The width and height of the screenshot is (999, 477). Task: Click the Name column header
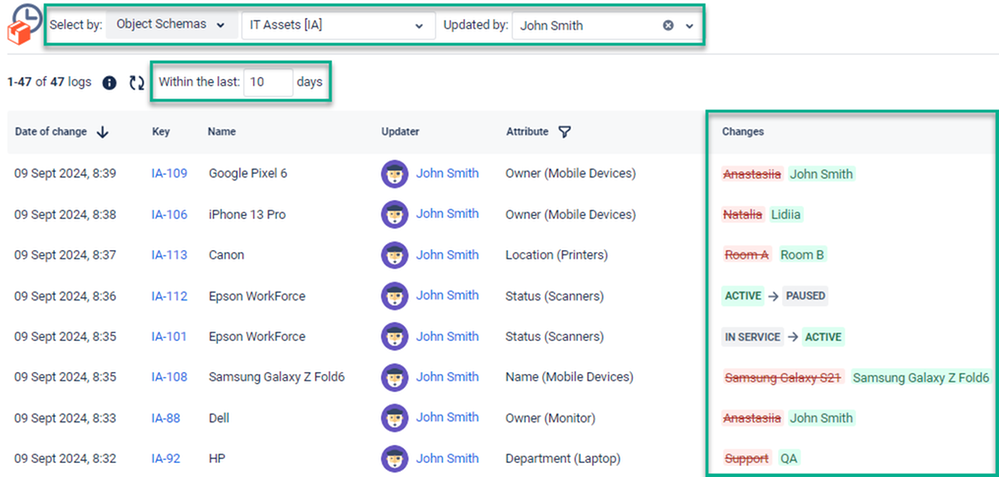point(222,132)
